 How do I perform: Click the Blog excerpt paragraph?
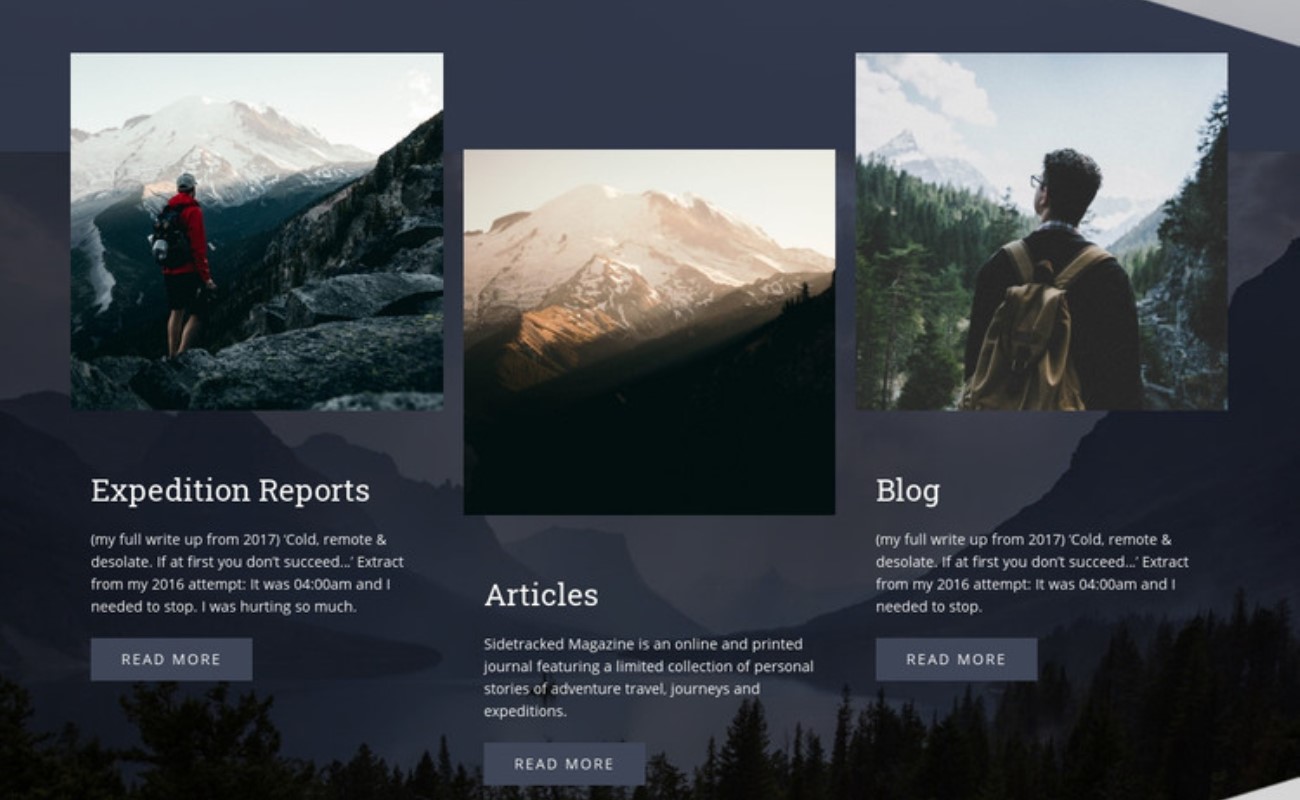(1032, 573)
